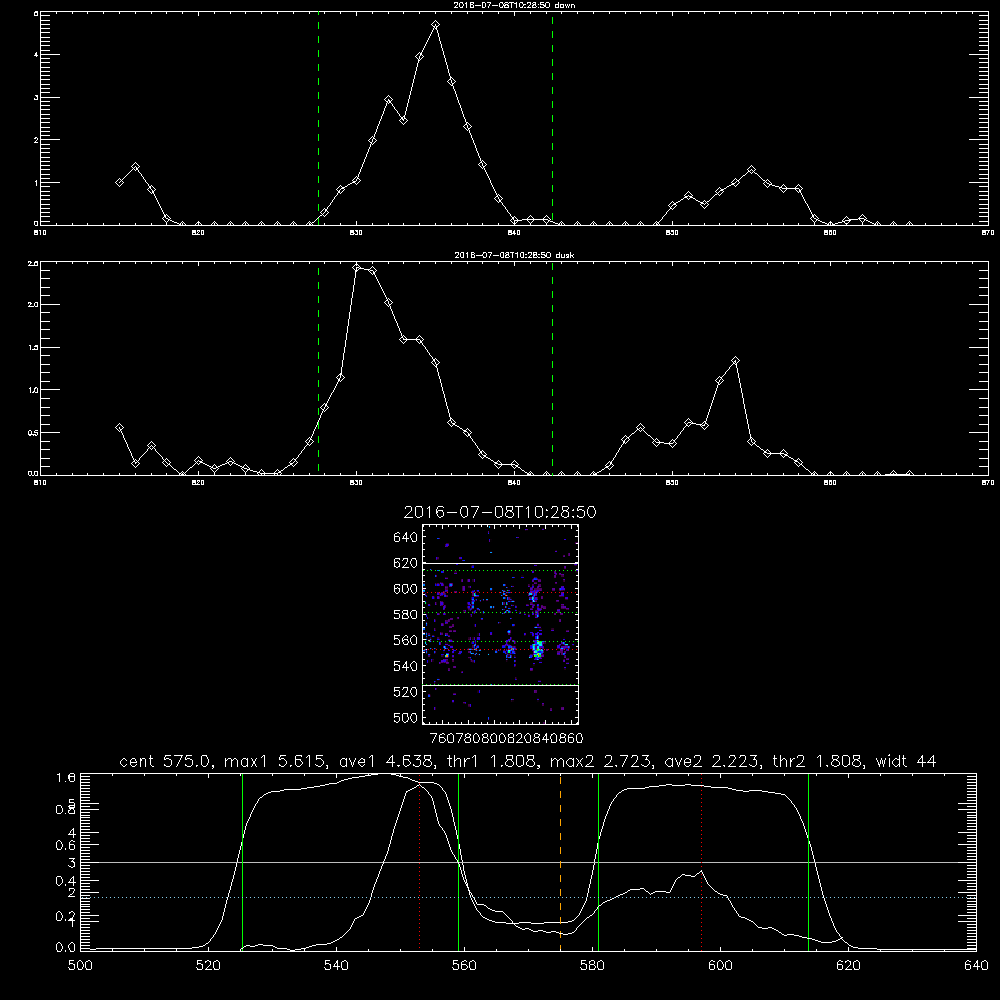Click the horizontal solid white threshold line in profile plot
Image resolution: width=1000 pixels, height=1000 pixels.
tap(529, 862)
